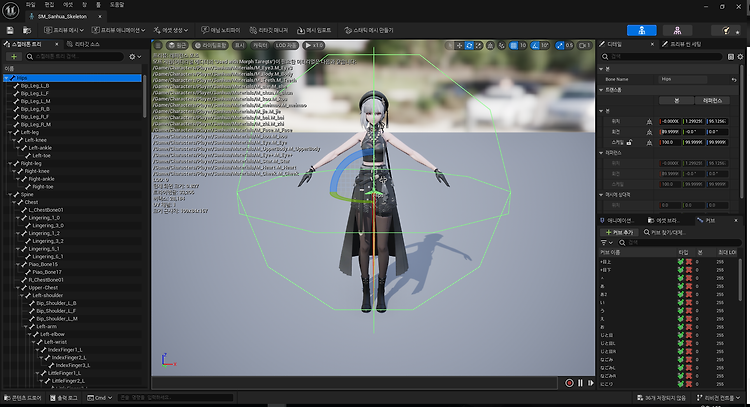Open the viewport Character menu
Viewport: 750px width, 407px height.
260,45
